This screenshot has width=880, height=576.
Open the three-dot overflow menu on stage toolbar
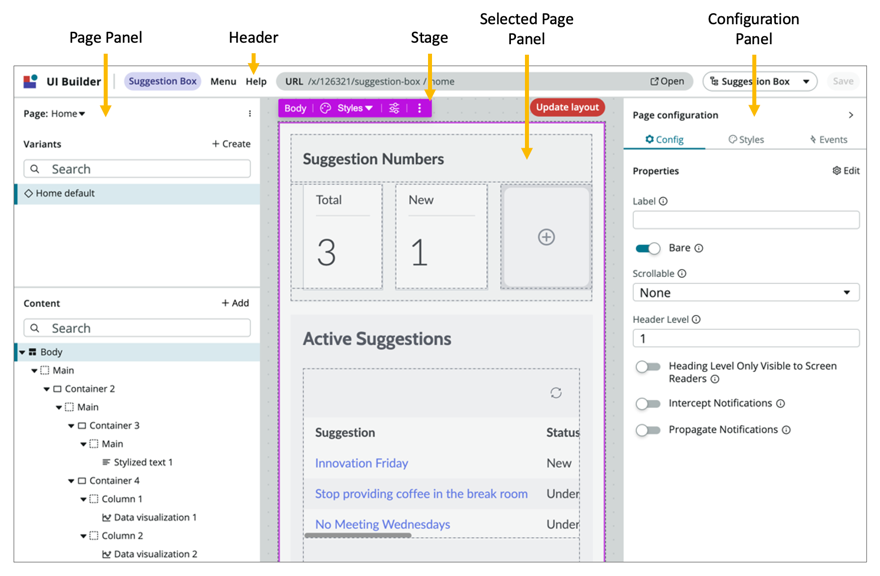[419, 108]
